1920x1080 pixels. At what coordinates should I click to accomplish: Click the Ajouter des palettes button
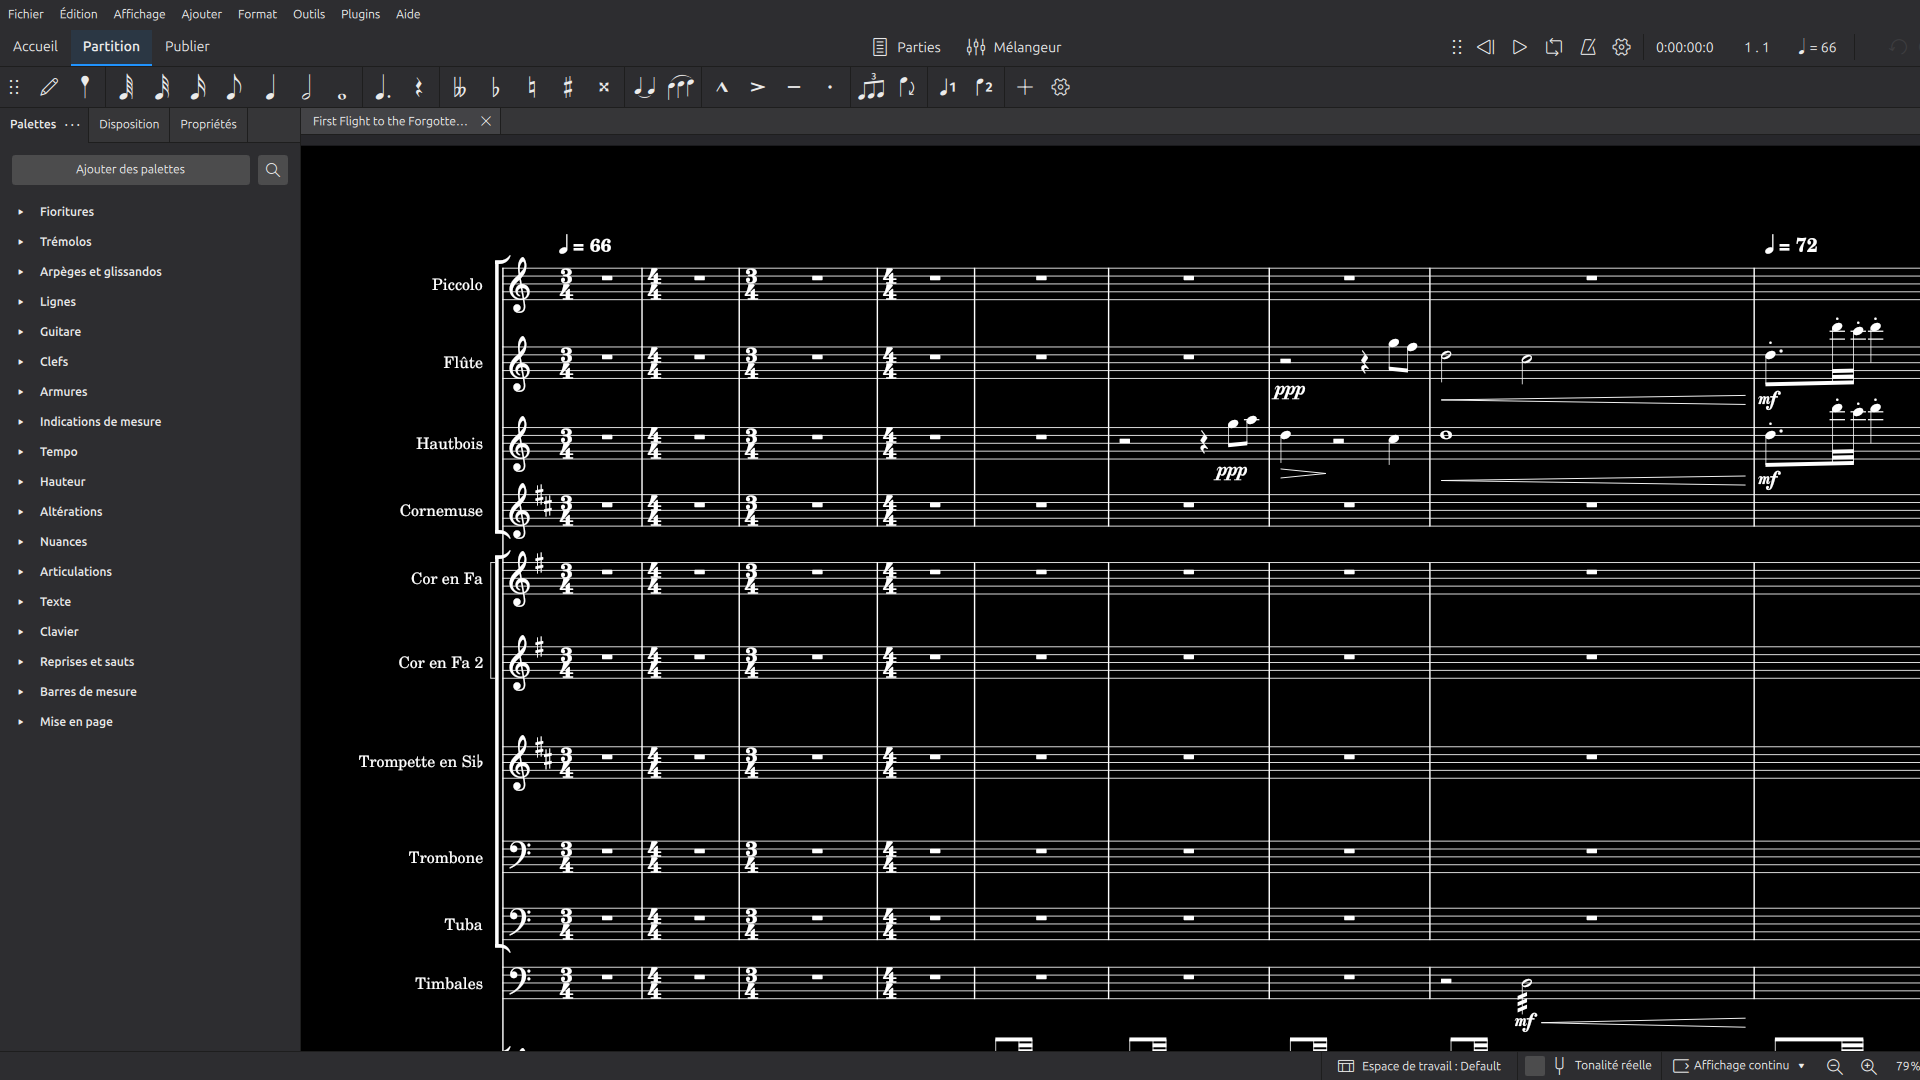click(x=131, y=170)
